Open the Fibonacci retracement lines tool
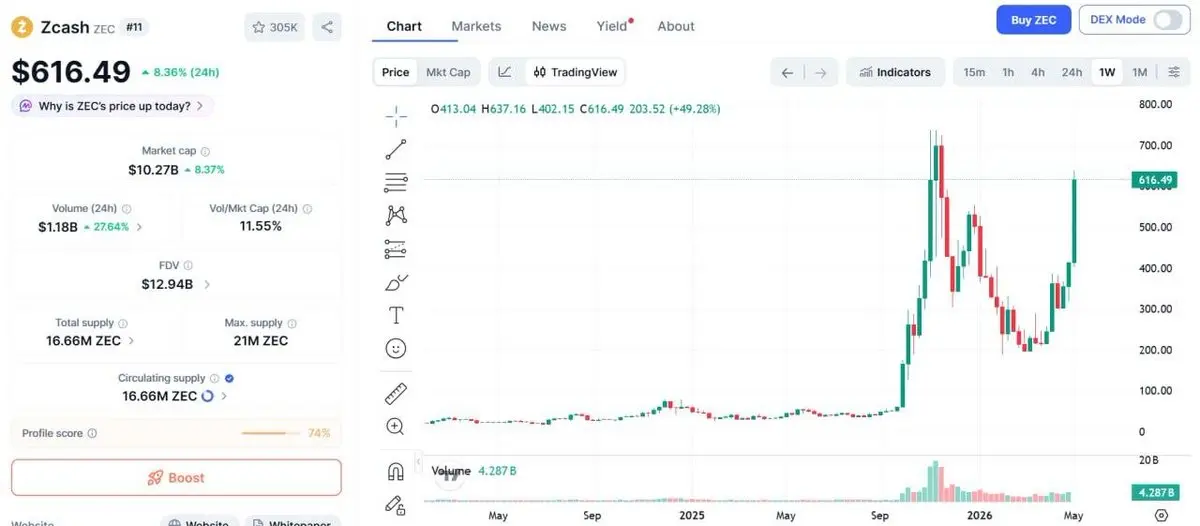Viewport: 1200px width, 526px height. pos(396,183)
